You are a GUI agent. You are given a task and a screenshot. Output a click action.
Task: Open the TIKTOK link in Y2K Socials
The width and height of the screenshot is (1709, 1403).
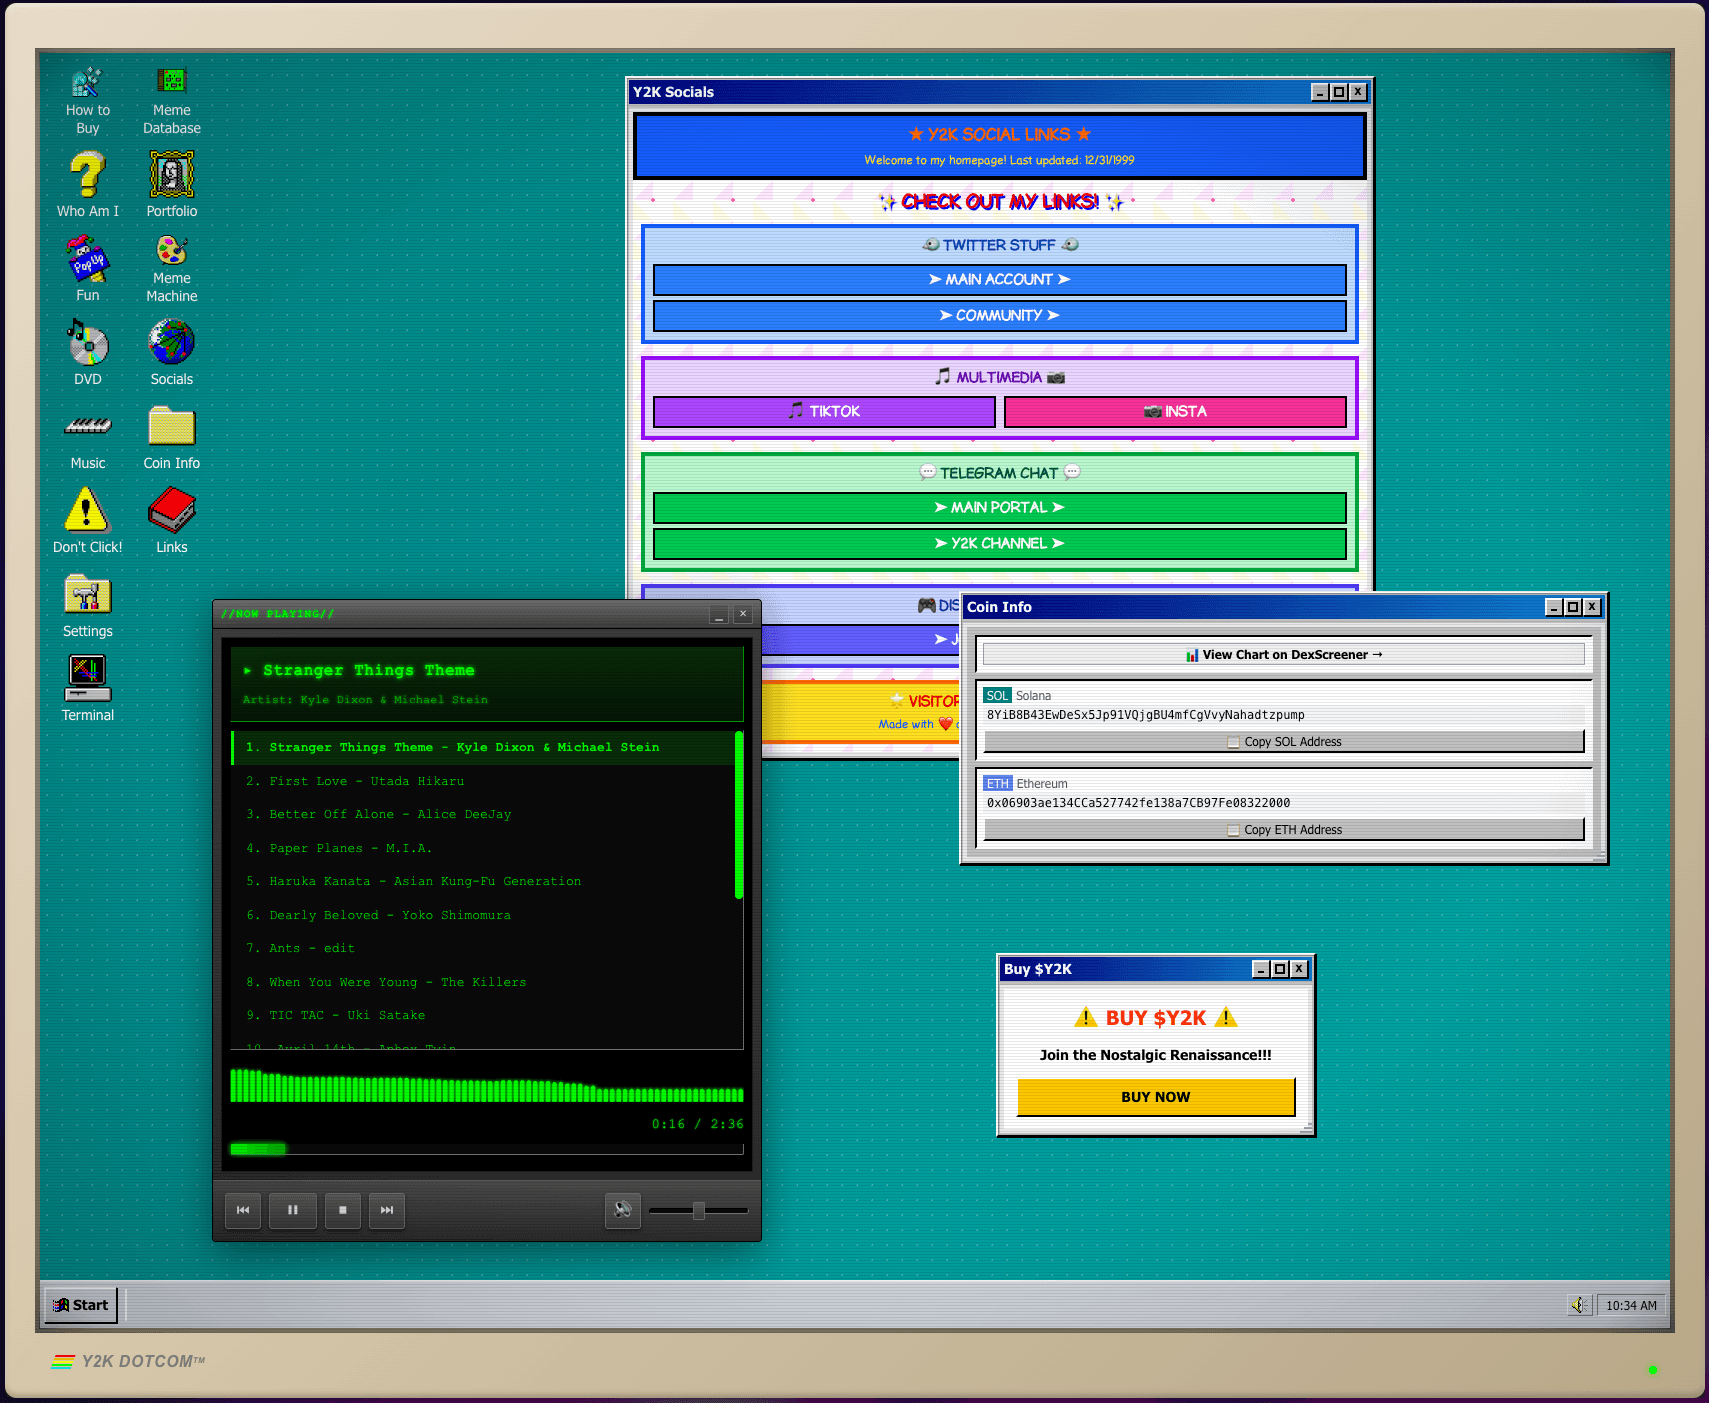pos(823,411)
